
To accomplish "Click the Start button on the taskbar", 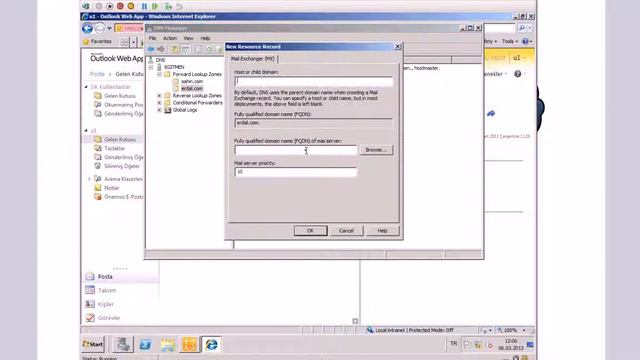I will pos(93,344).
